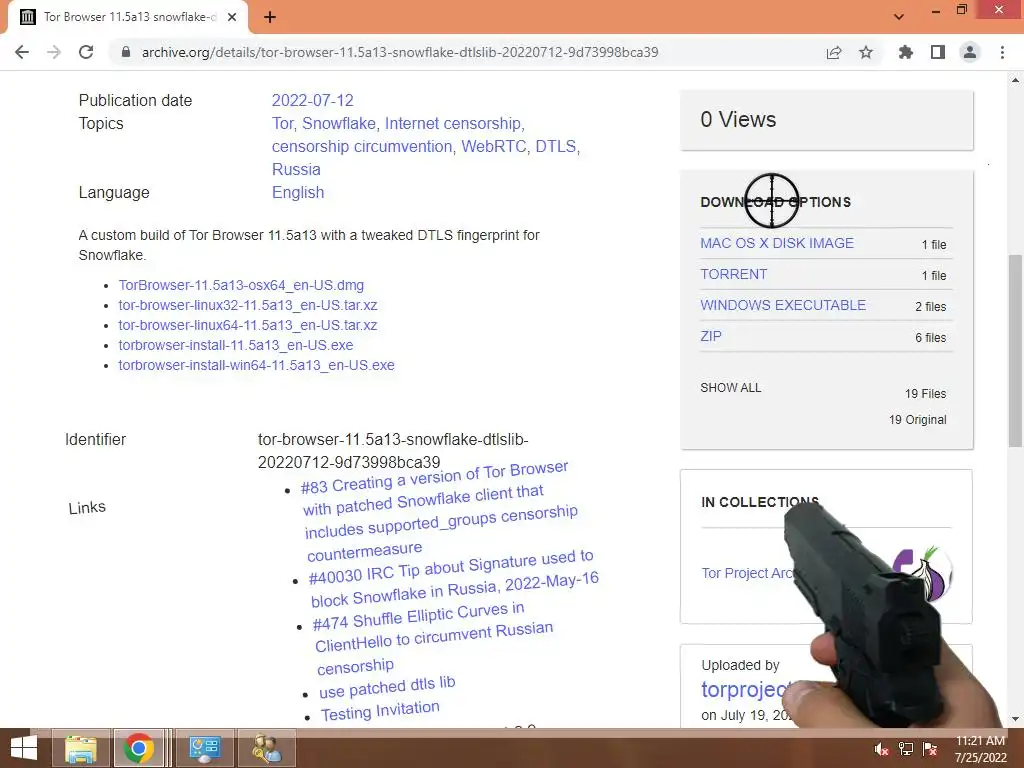1024x768 pixels.
Task: Open the #40030 IRC Tip about Signature link
Action: coord(454,579)
